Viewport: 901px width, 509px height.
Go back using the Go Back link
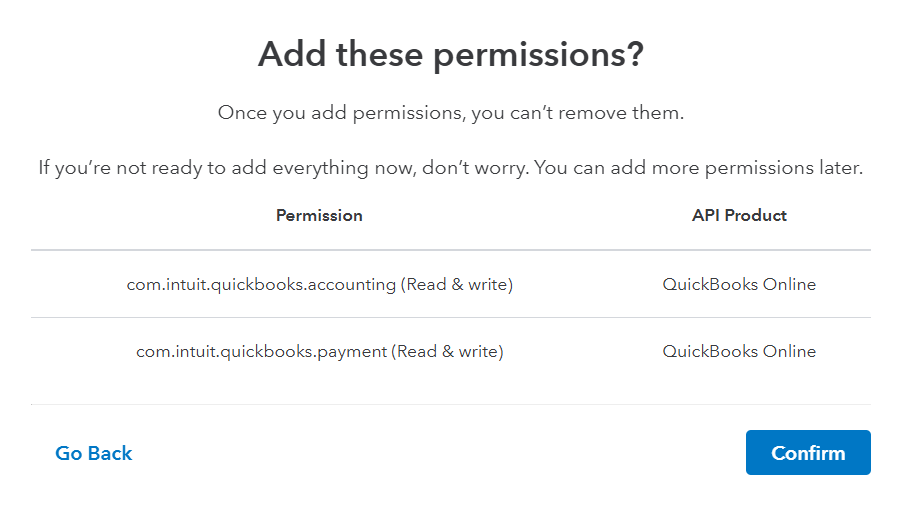pos(94,453)
